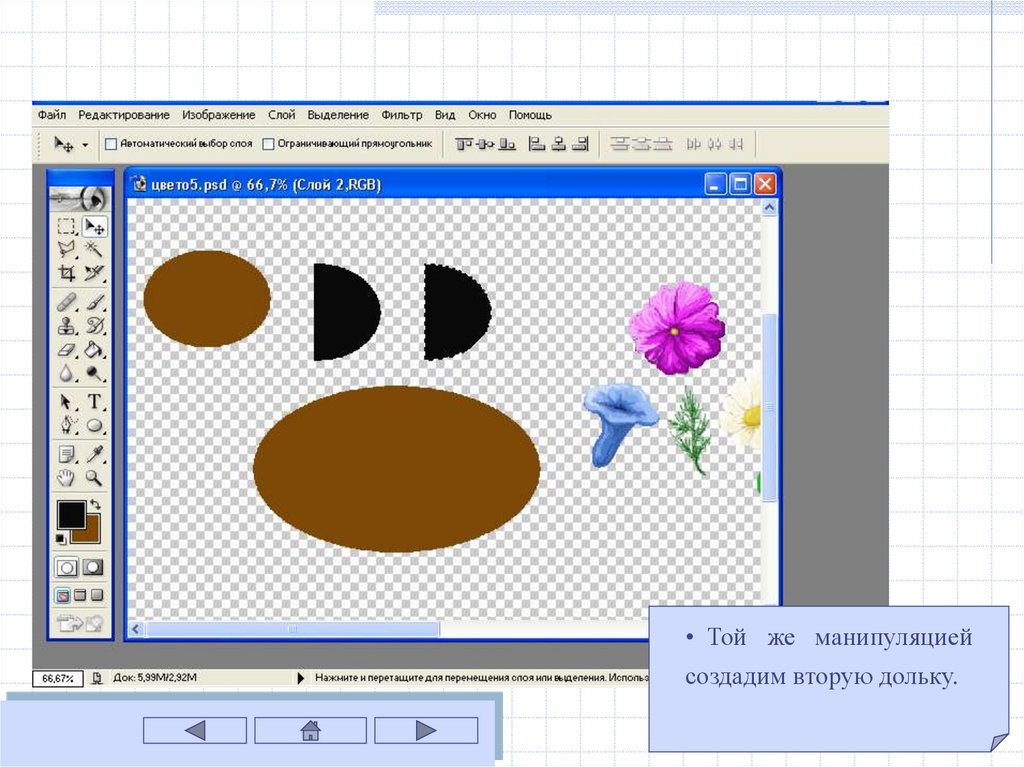Choose the Crop tool

(67, 272)
